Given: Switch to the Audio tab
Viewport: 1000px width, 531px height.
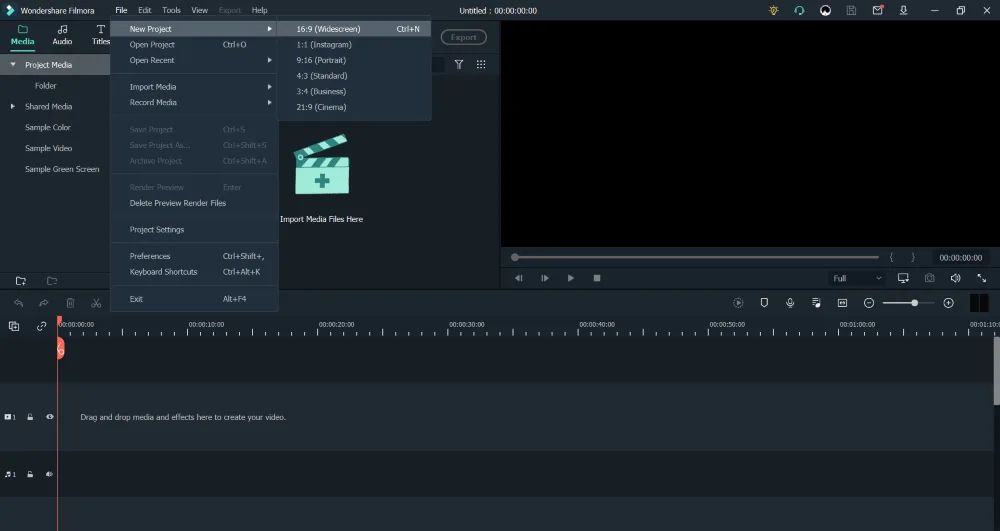Looking at the screenshot, I should 62,35.
